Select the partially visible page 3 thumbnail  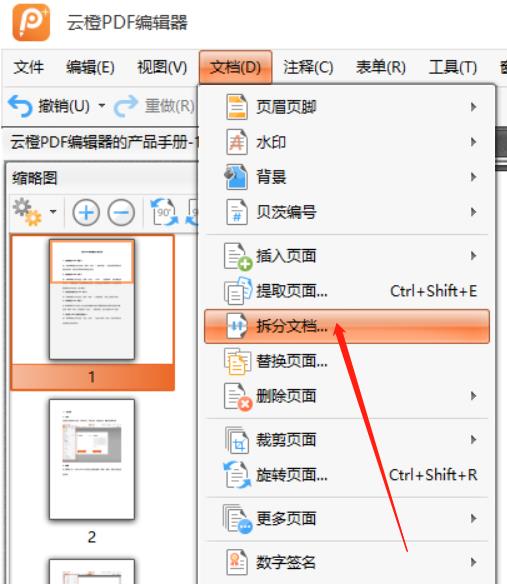tap(92, 571)
